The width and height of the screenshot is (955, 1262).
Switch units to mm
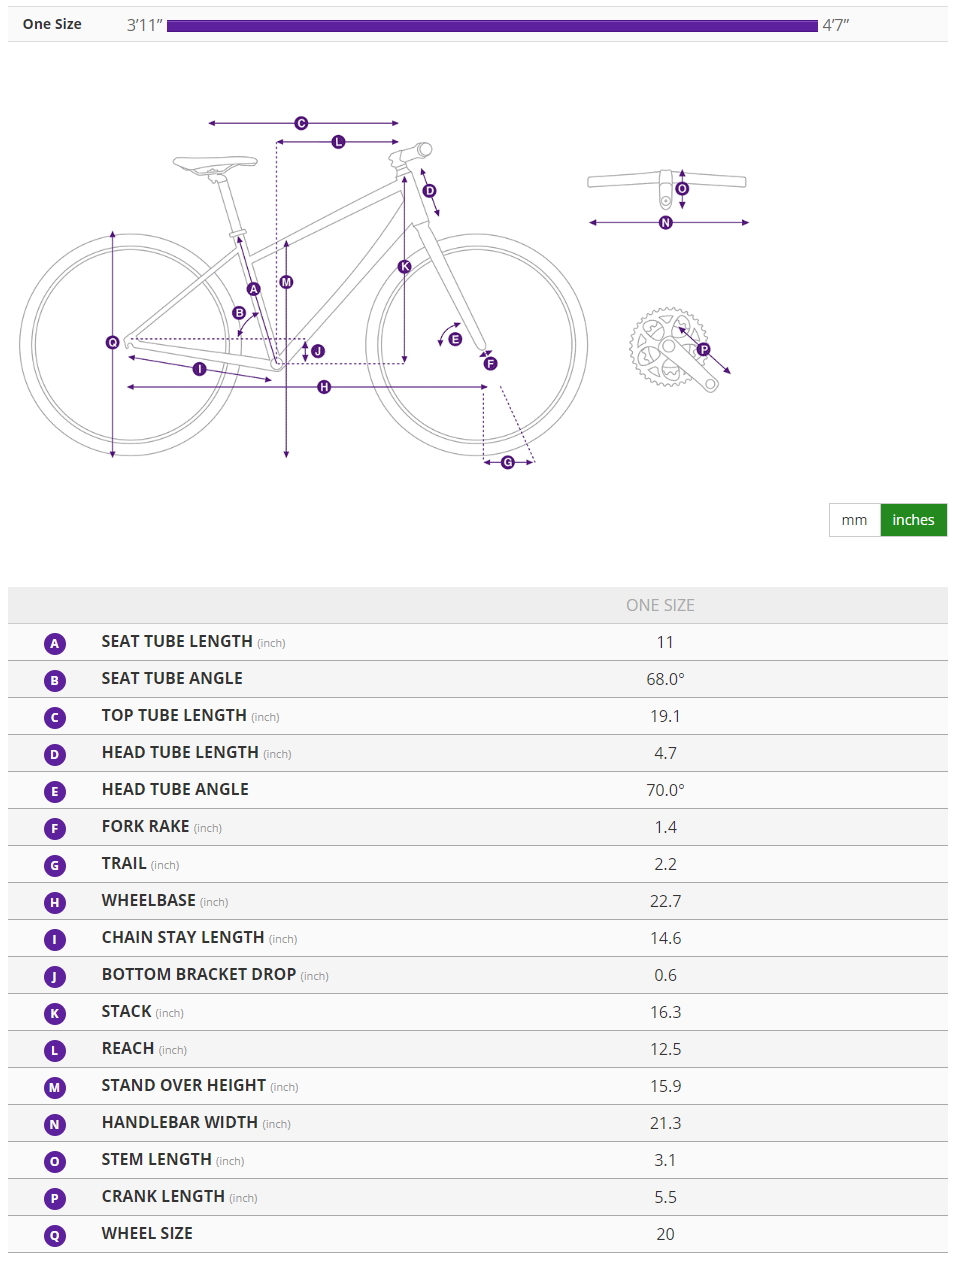point(854,520)
